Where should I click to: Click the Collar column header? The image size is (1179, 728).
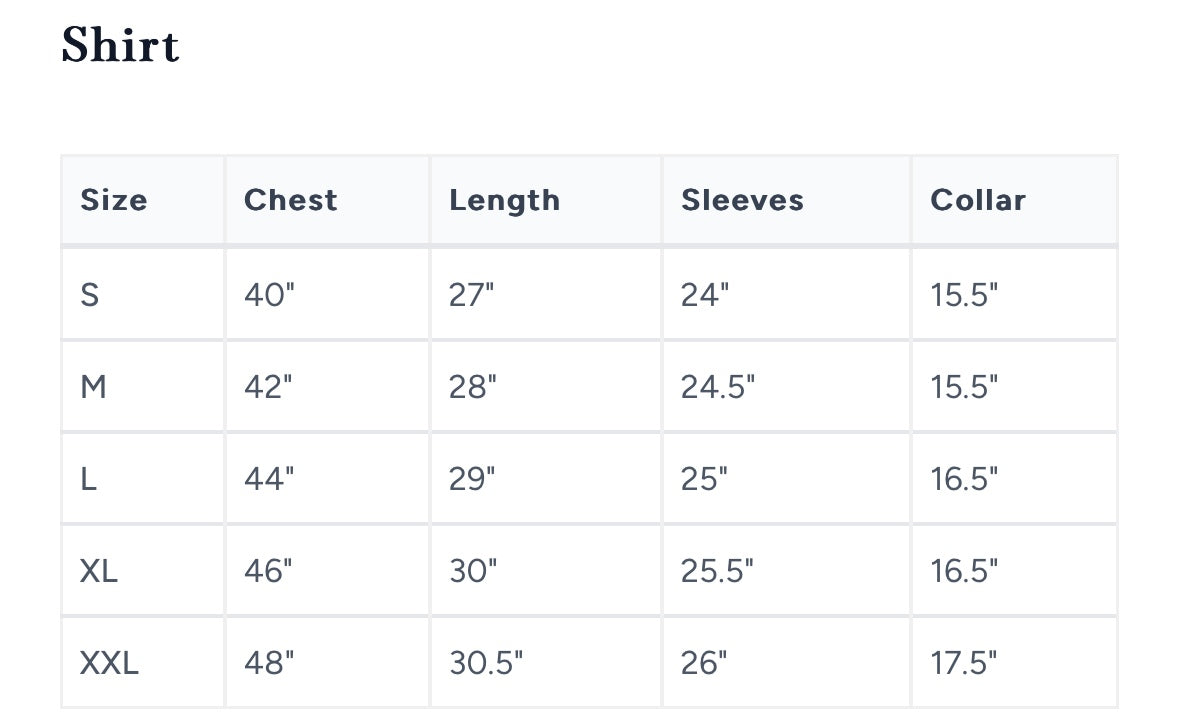(x=978, y=200)
